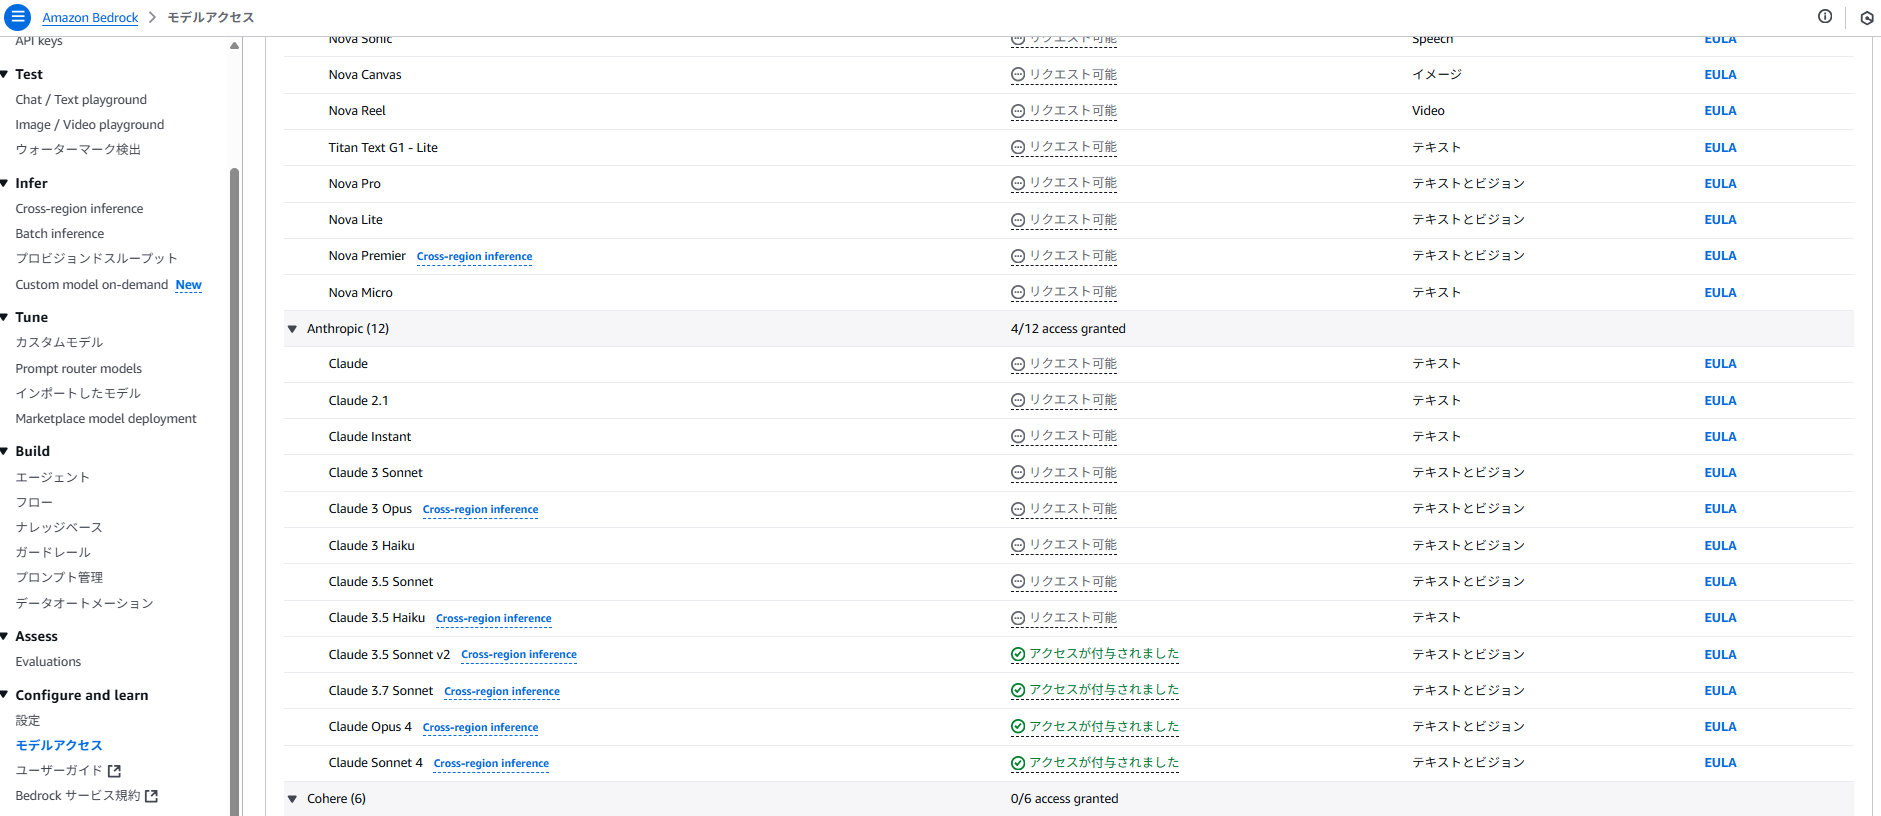The width and height of the screenshot is (1881, 816).
Task: Click the status icon for Nova Canvas
Action: coord(1018,75)
